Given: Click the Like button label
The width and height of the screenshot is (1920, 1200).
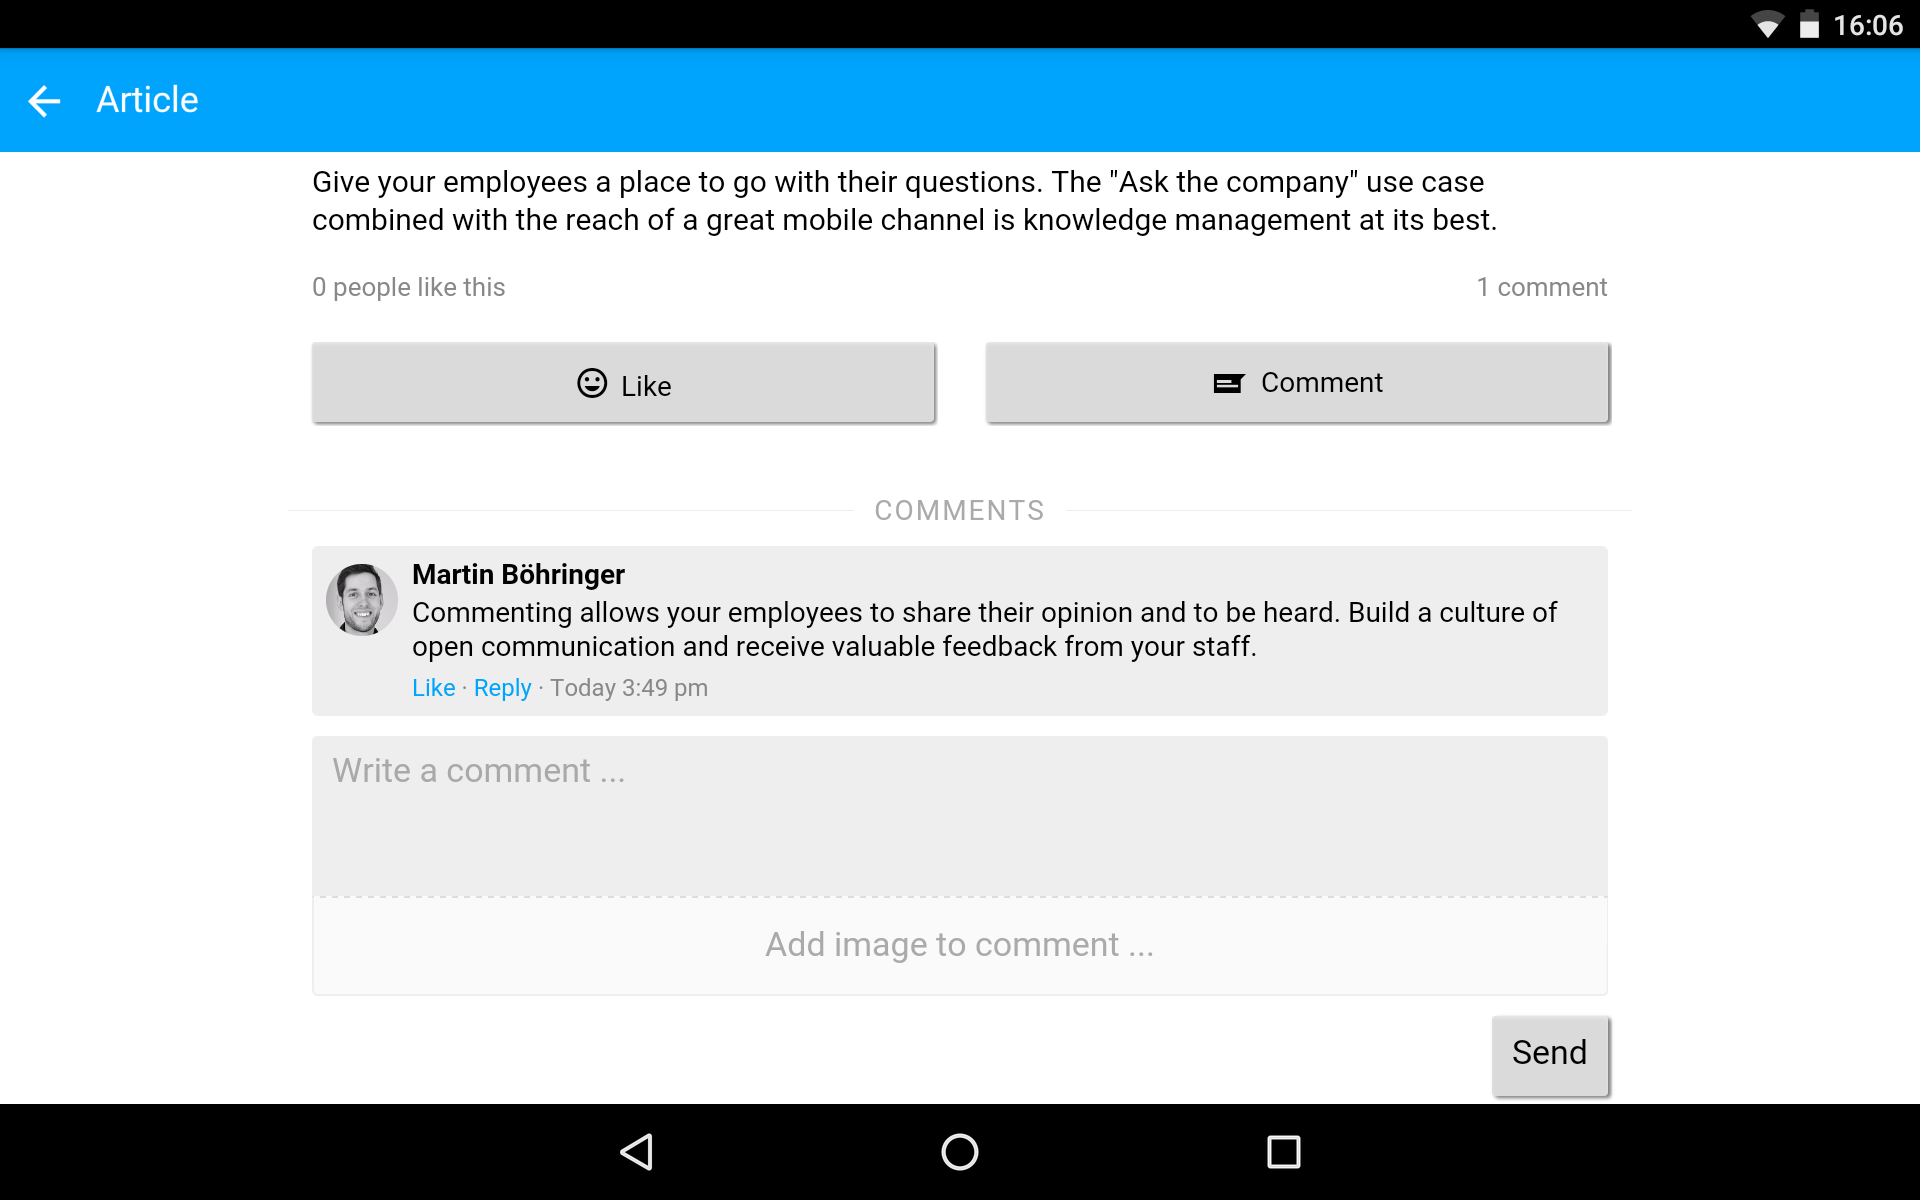Looking at the screenshot, I should [x=646, y=386].
